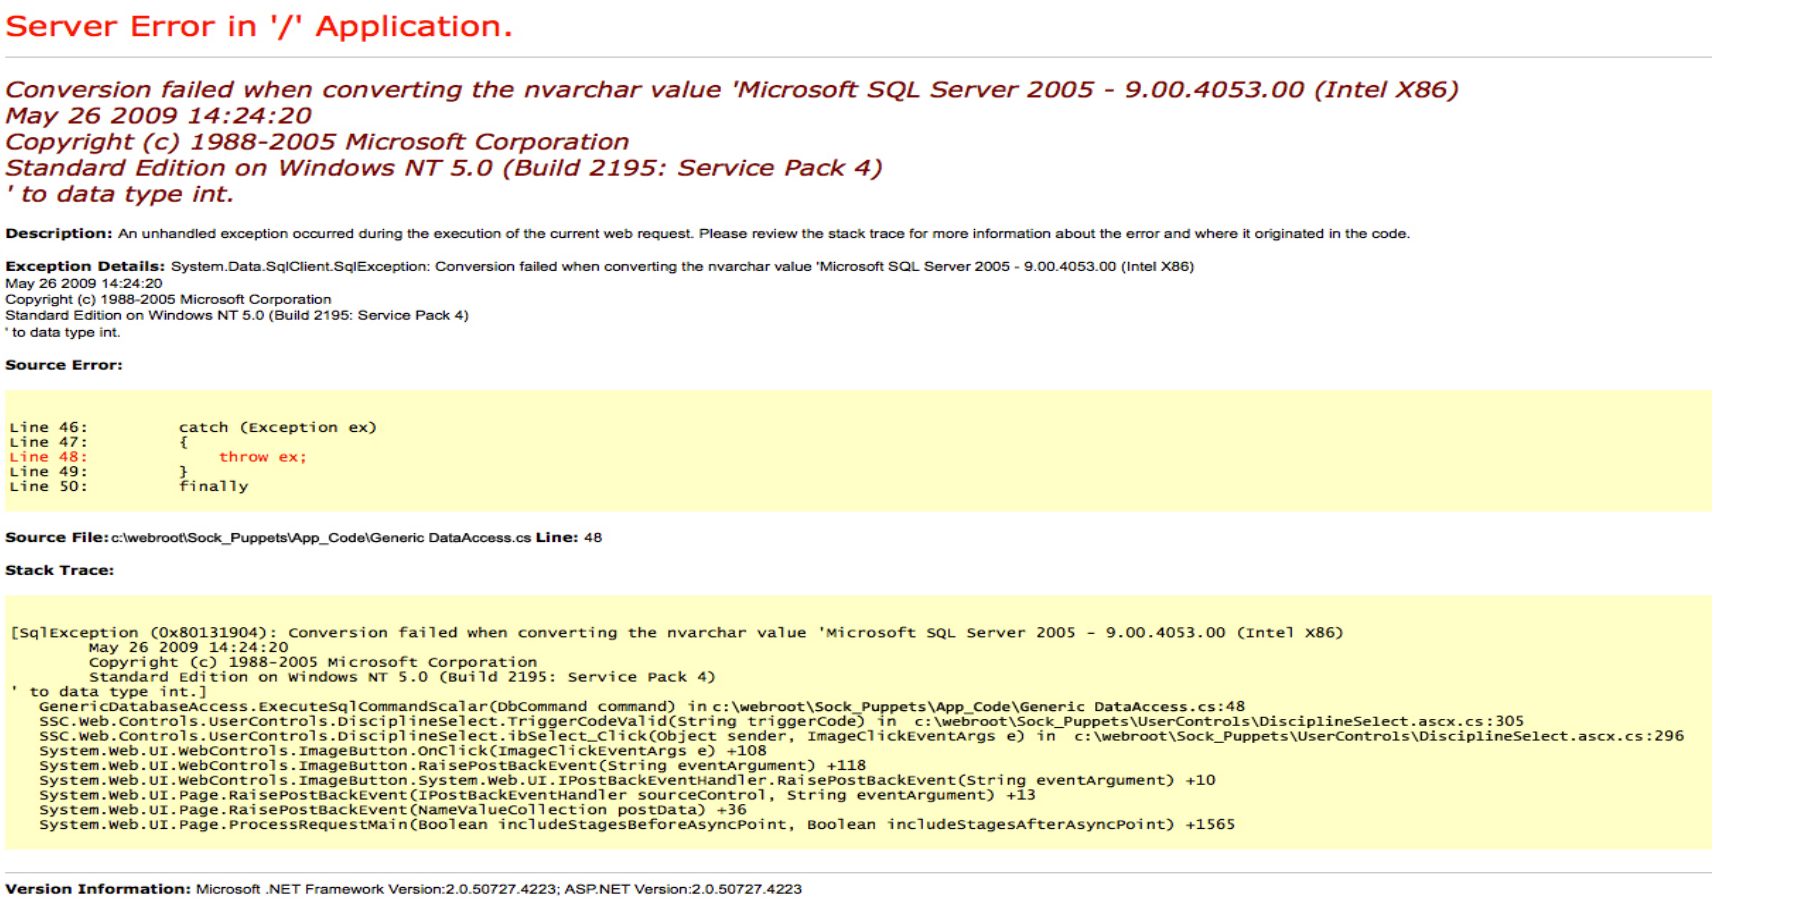Click the "Page.ProcessRequestMain" stack trace line
Image resolution: width=1799 pixels, height=909 pixels.
tap(637, 825)
